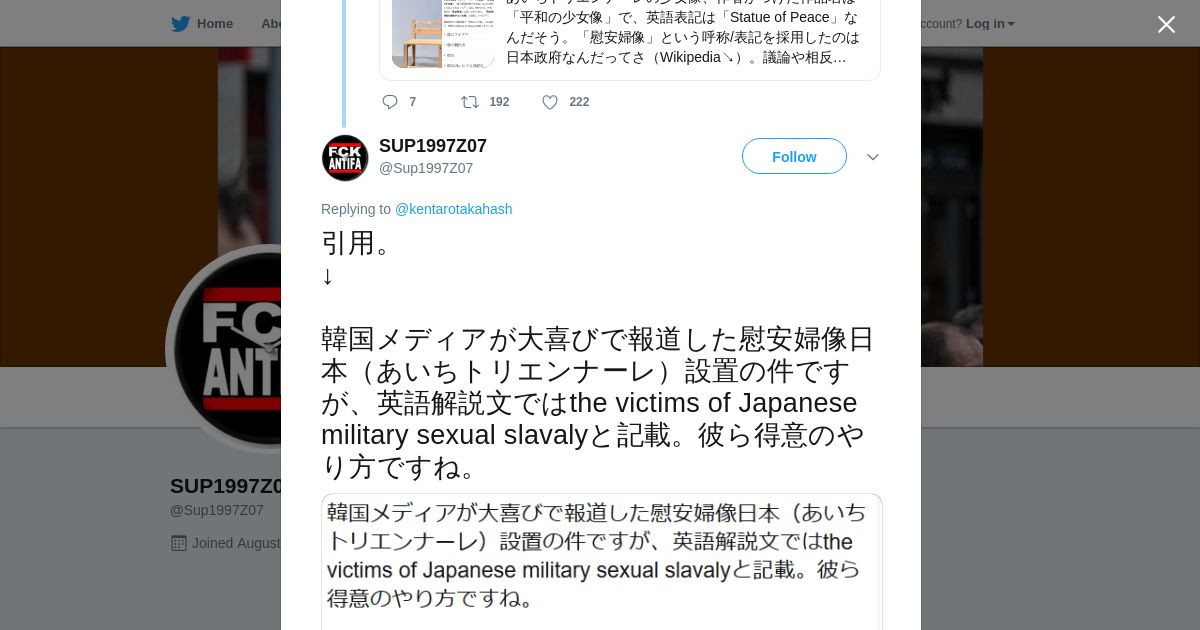Expand the tweet options chevron next to Follow
The height and width of the screenshot is (630, 1200).
(872, 157)
